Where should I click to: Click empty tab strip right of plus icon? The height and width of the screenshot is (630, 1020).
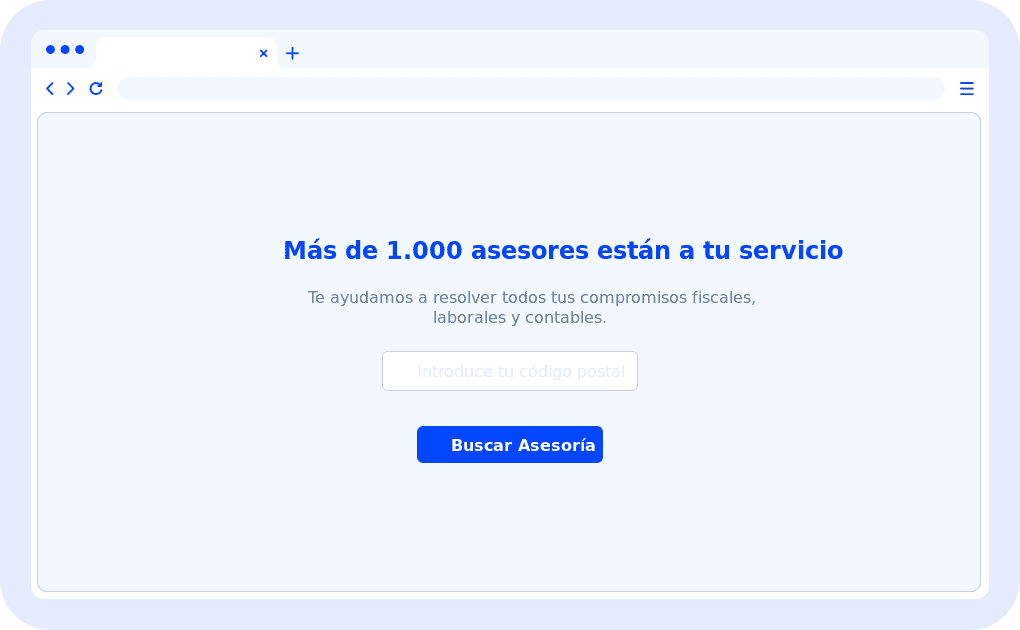640,50
